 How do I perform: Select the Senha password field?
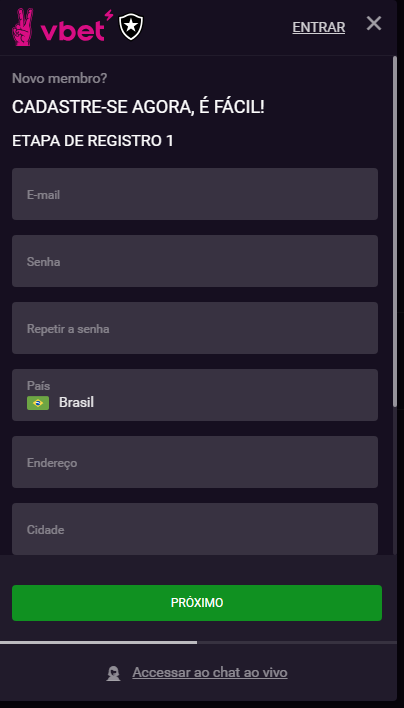tap(195, 261)
